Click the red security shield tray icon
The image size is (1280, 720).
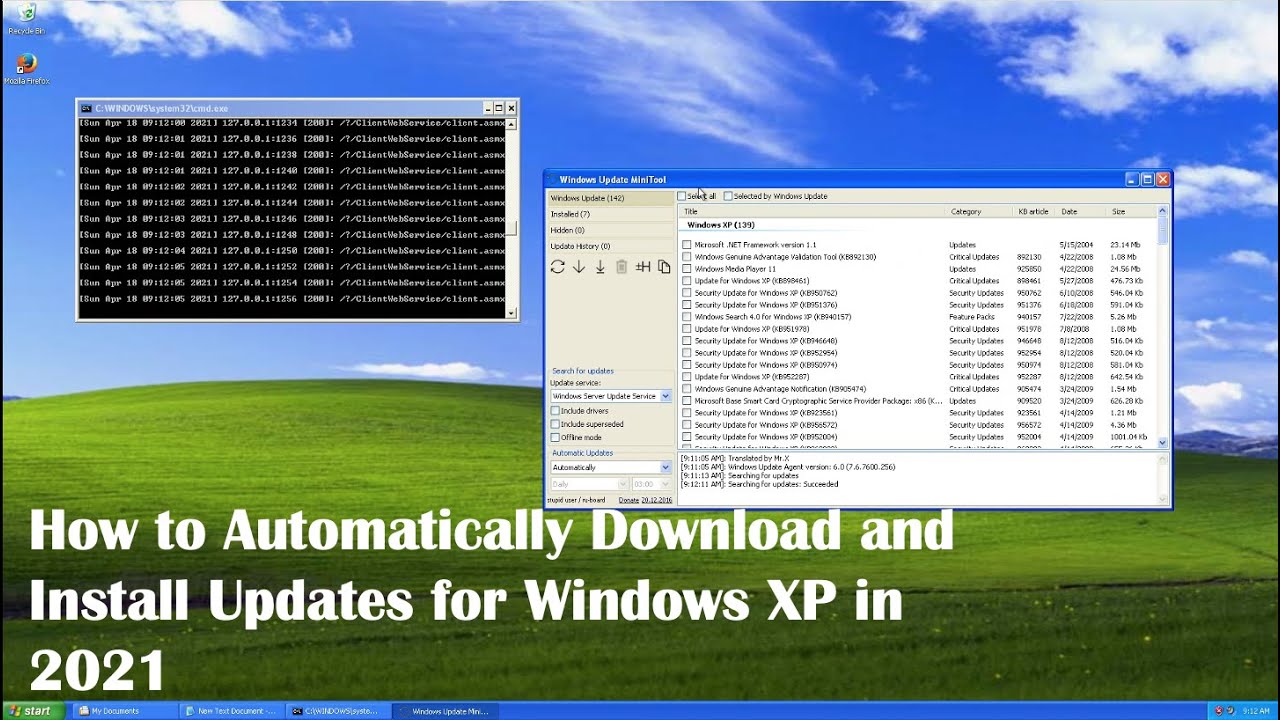pos(1218,711)
